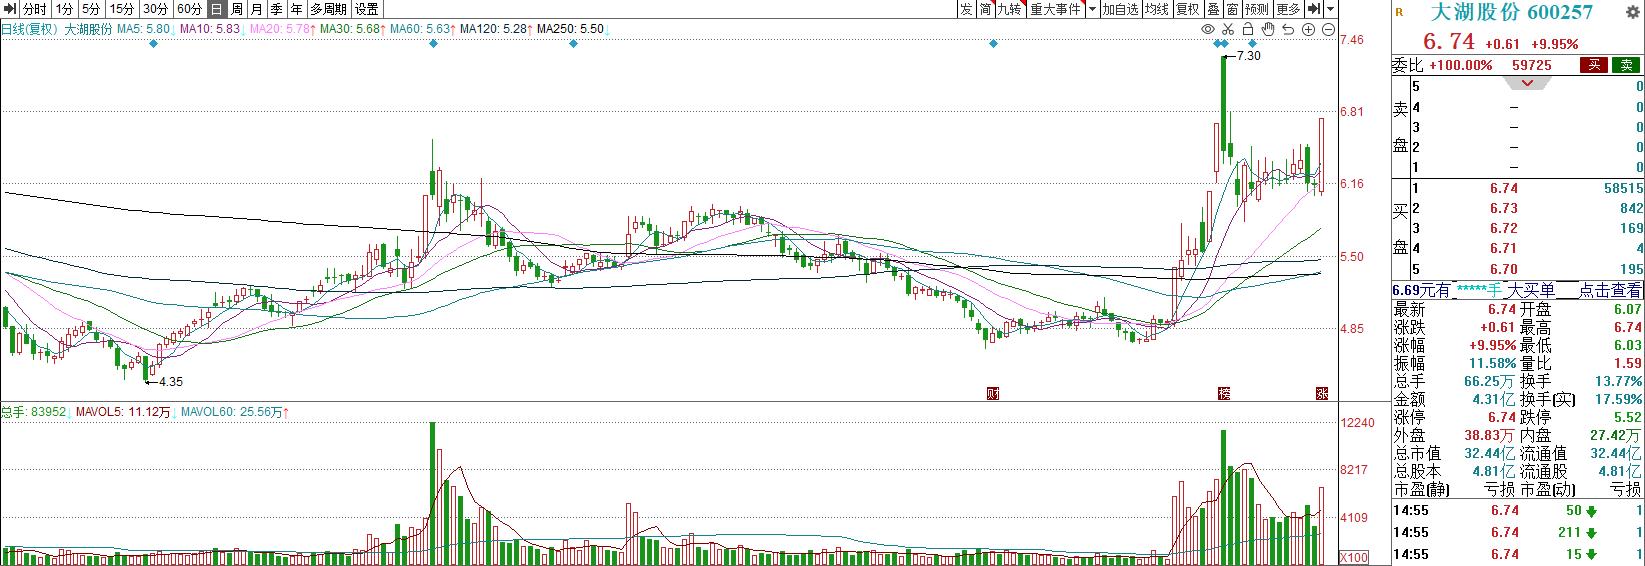
Task: Open the dropdown arrow at toolbar far right
Action: (1330, 9)
